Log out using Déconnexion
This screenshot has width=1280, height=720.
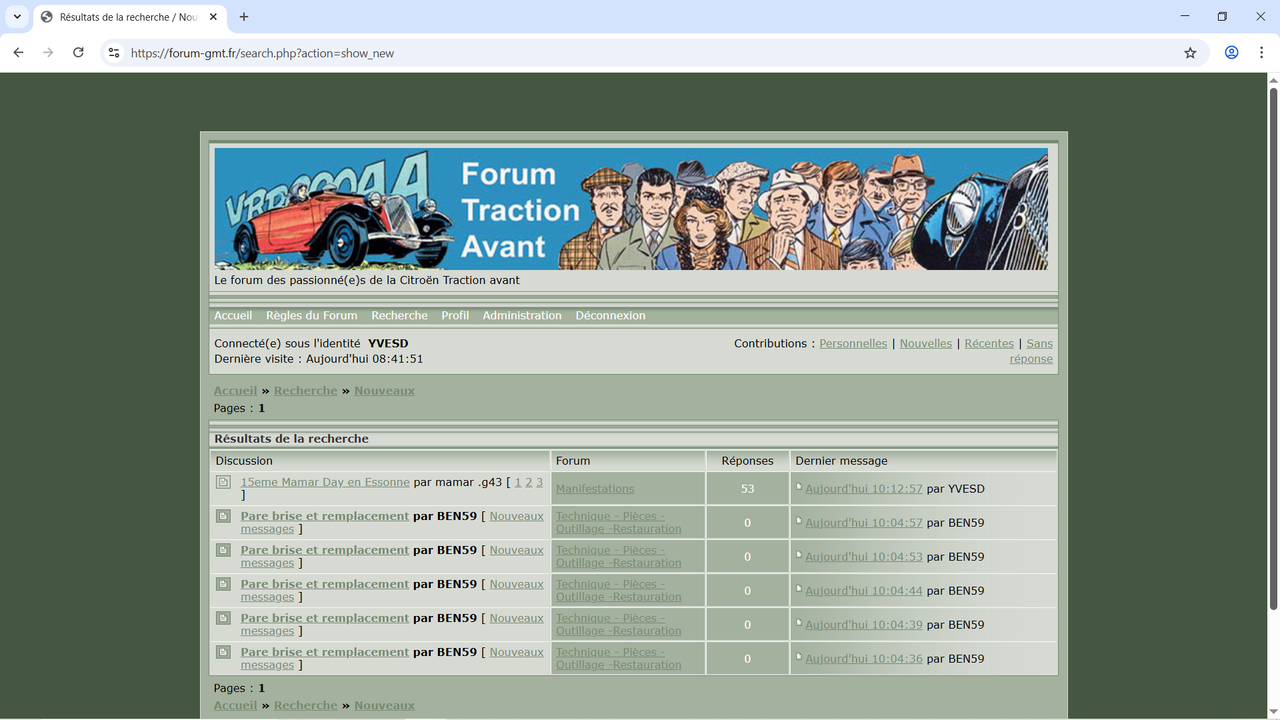(x=610, y=316)
